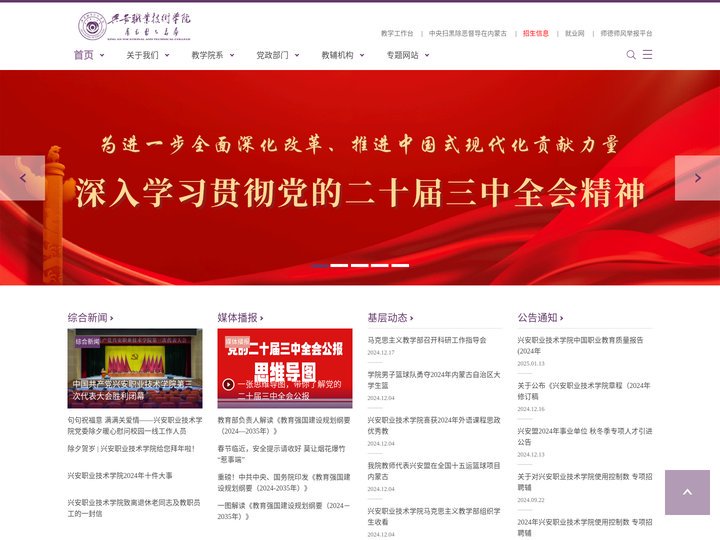Expand the 首页 dropdown chevron
Viewport: 720px width, 540px height.
(102, 55)
